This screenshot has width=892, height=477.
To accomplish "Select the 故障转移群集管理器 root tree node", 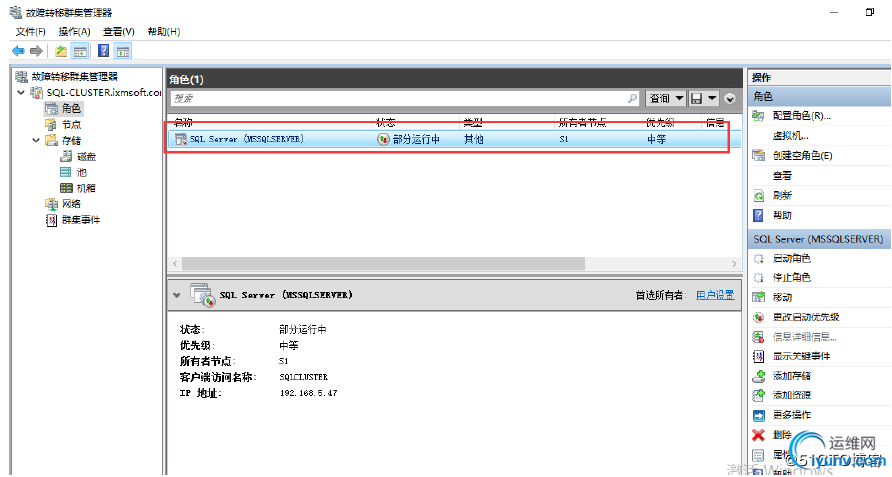I will coord(74,76).
